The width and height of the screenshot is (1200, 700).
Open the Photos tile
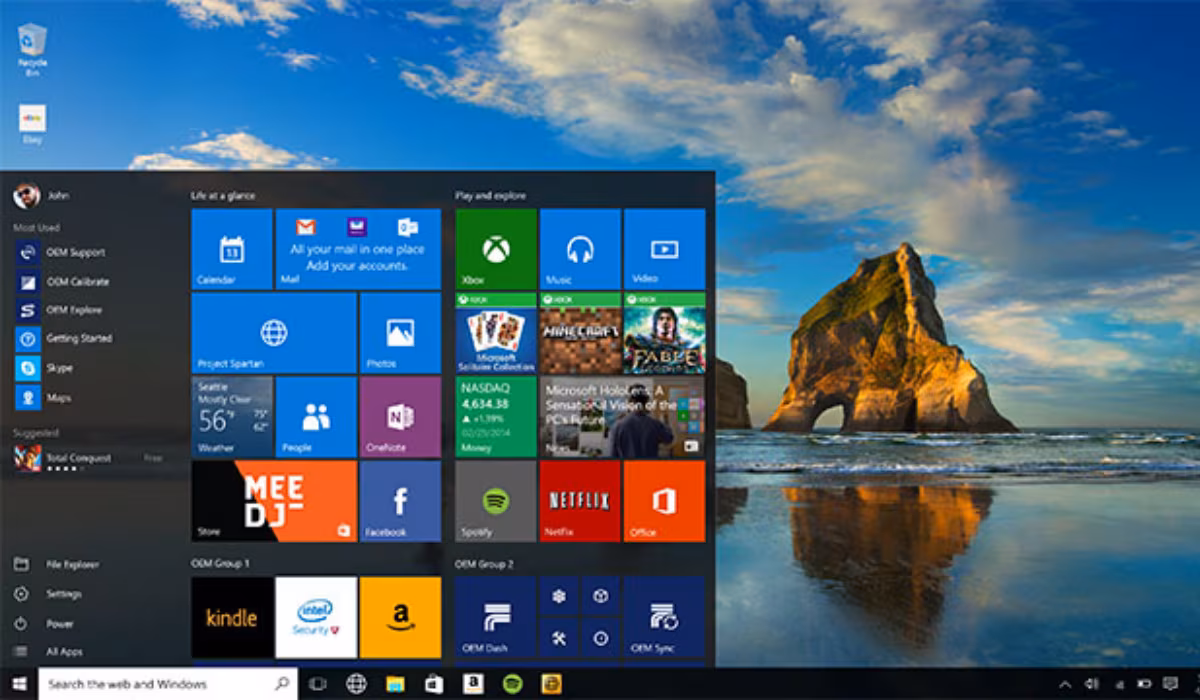[400, 333]
